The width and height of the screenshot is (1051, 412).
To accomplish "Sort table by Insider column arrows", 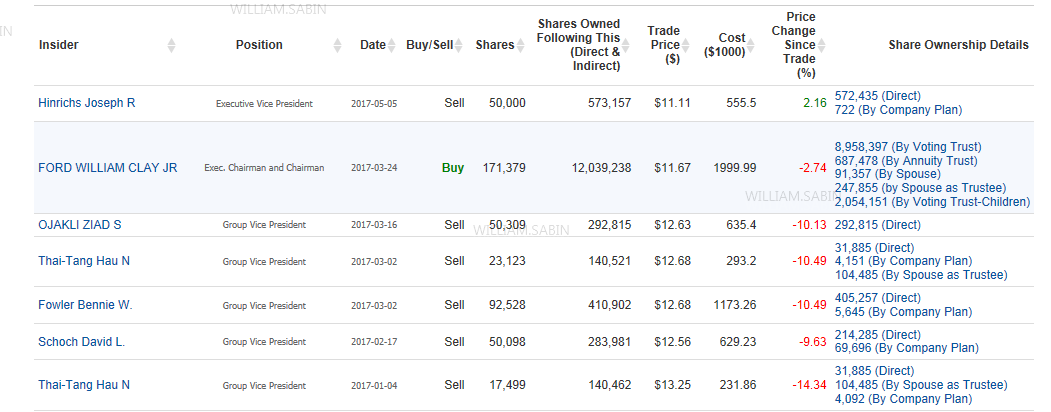I will click(172, 45).
